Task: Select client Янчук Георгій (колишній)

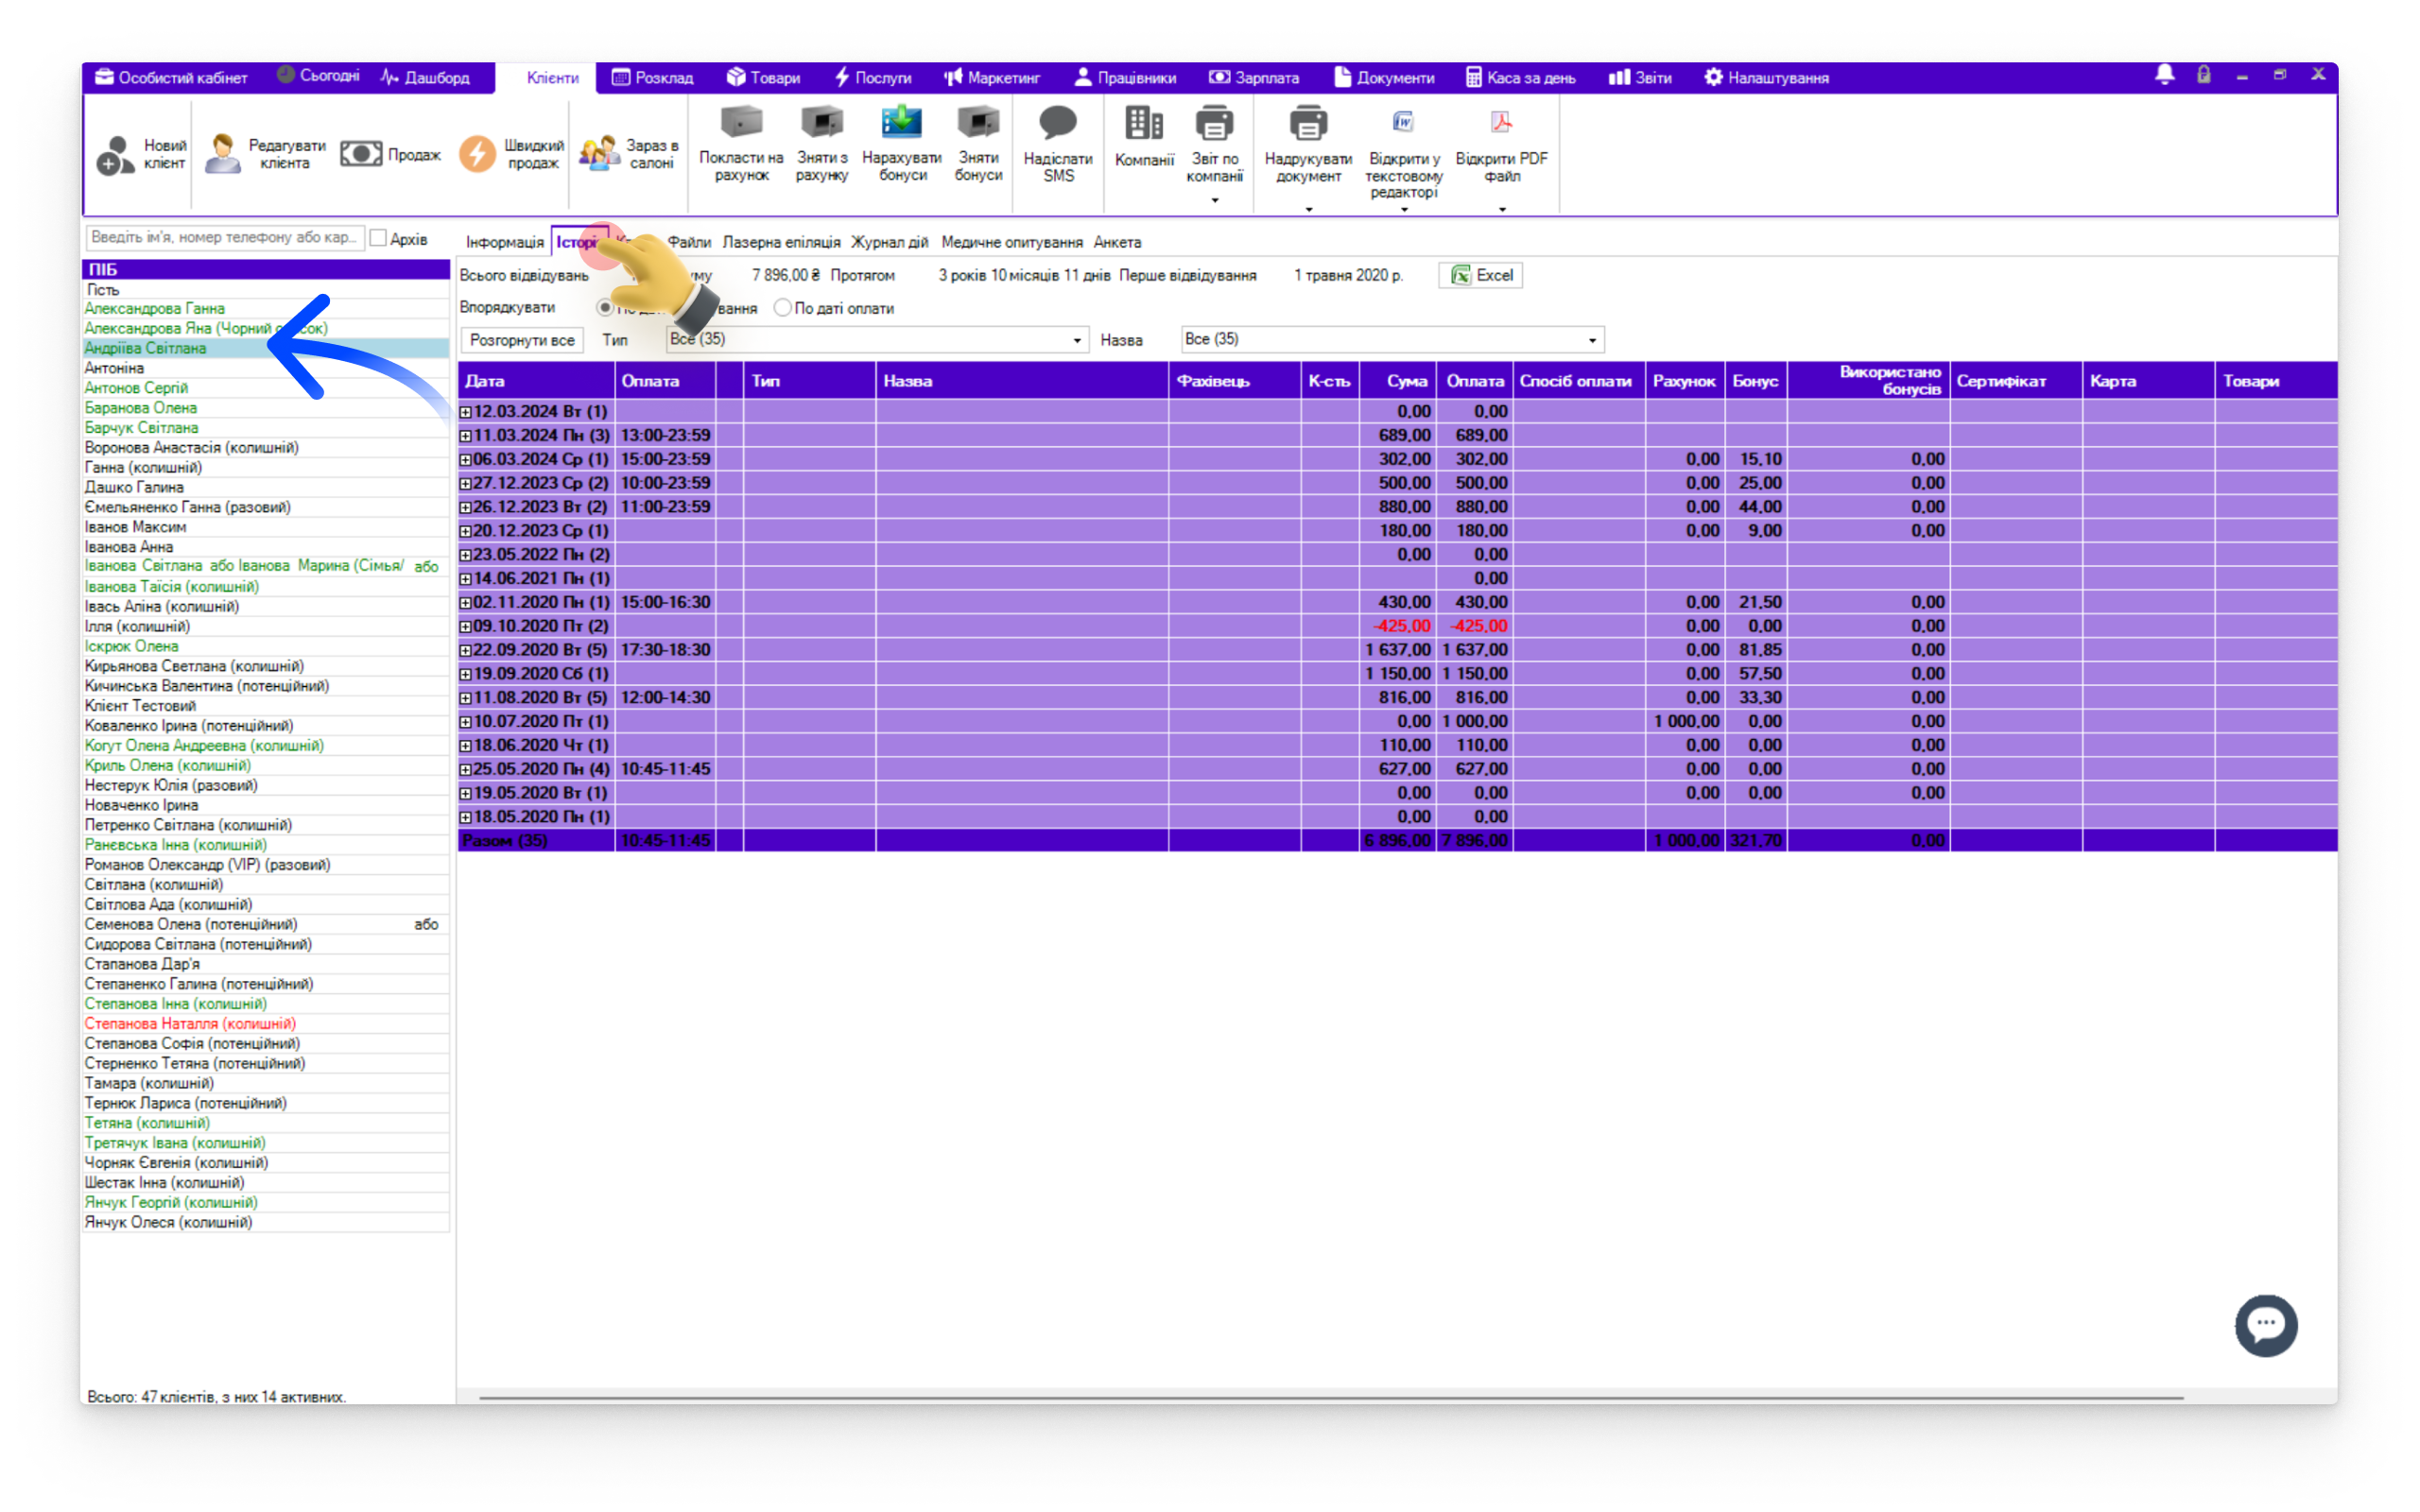Action: [265, 1203]
